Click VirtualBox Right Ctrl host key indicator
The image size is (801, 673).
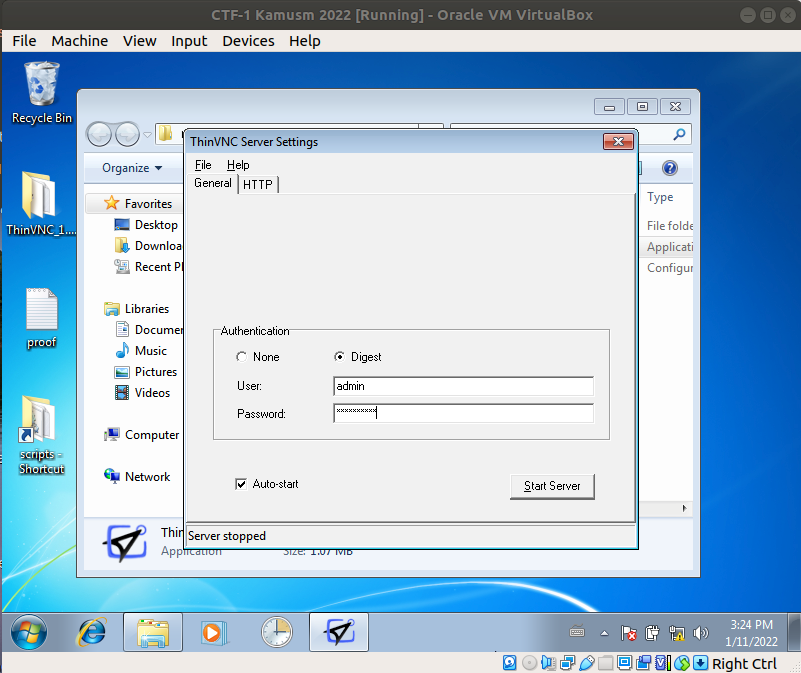click(x=744, y=663)
